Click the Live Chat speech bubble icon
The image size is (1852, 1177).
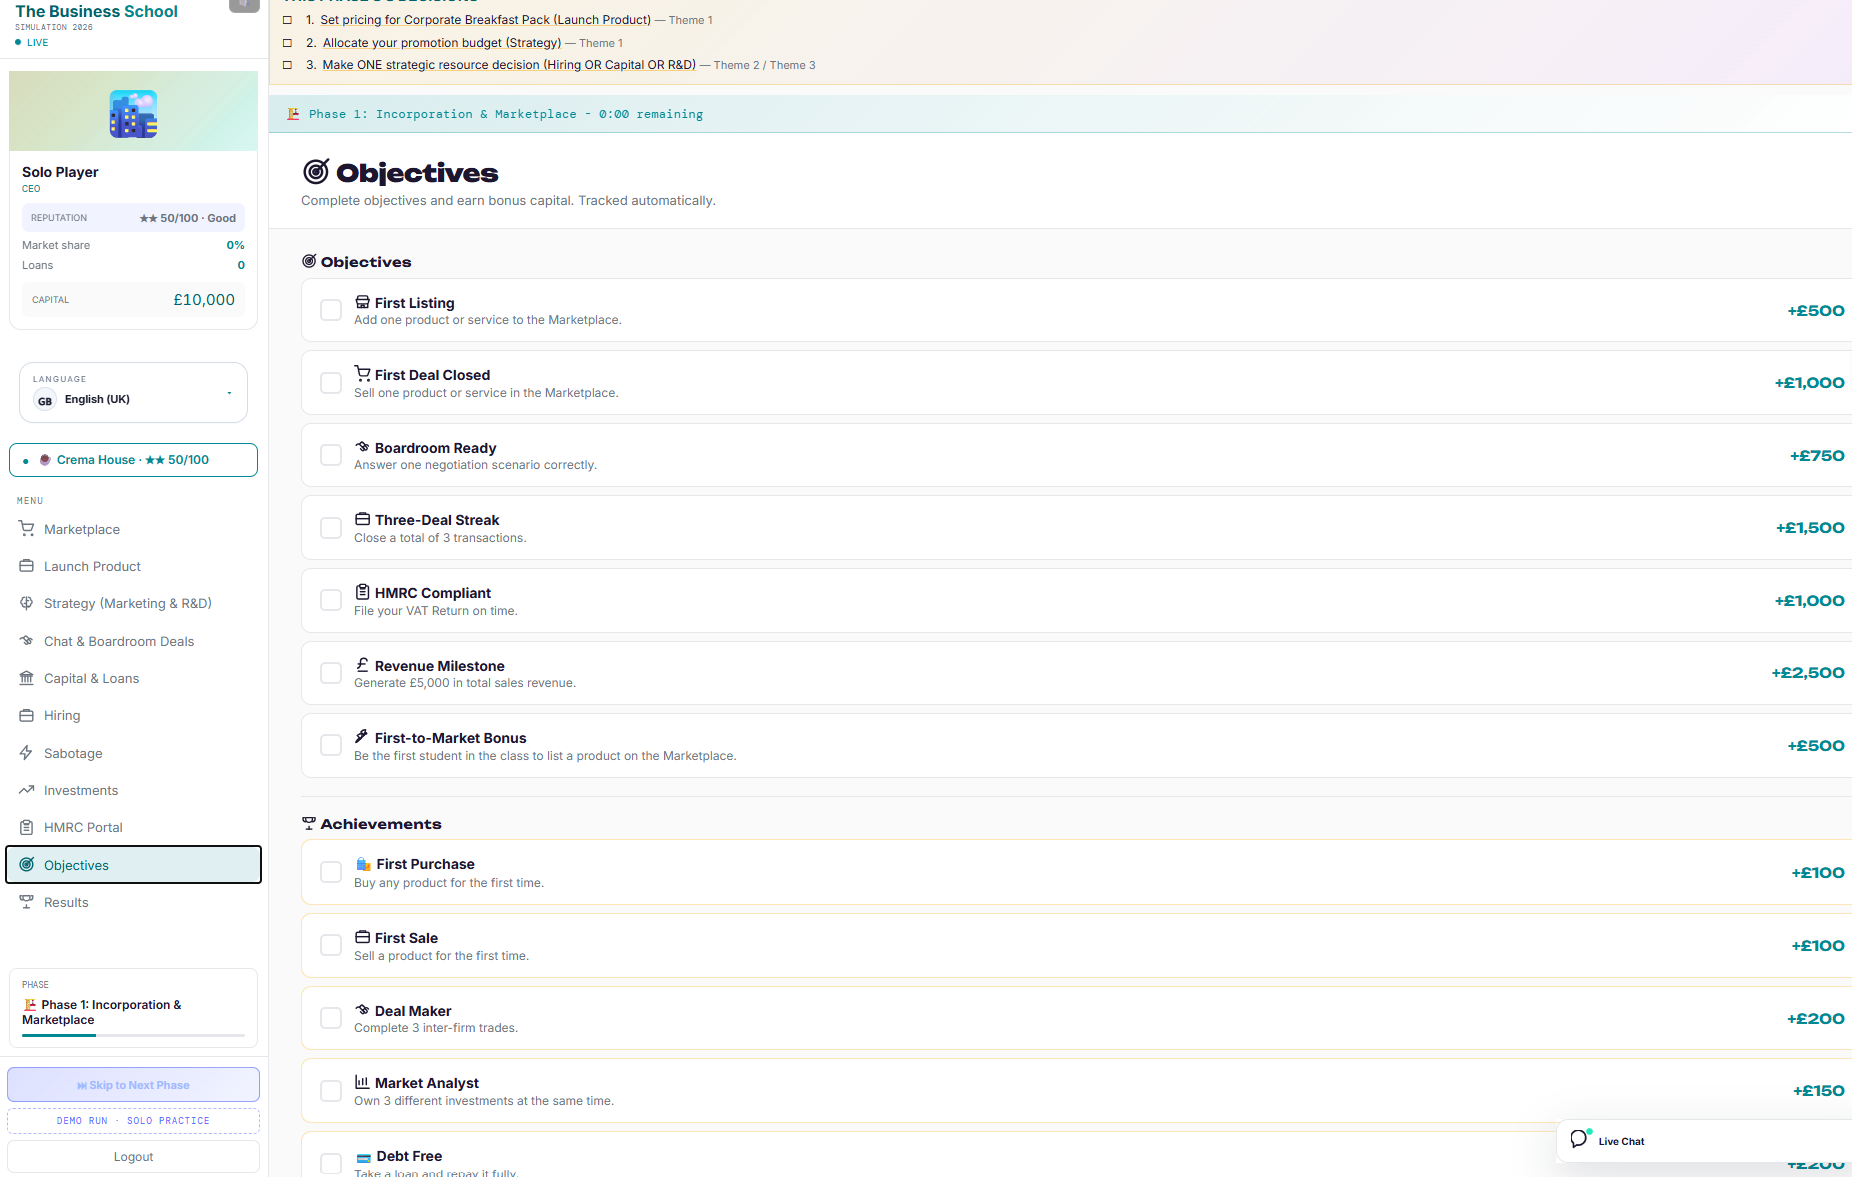[x=1580, y=1139]
